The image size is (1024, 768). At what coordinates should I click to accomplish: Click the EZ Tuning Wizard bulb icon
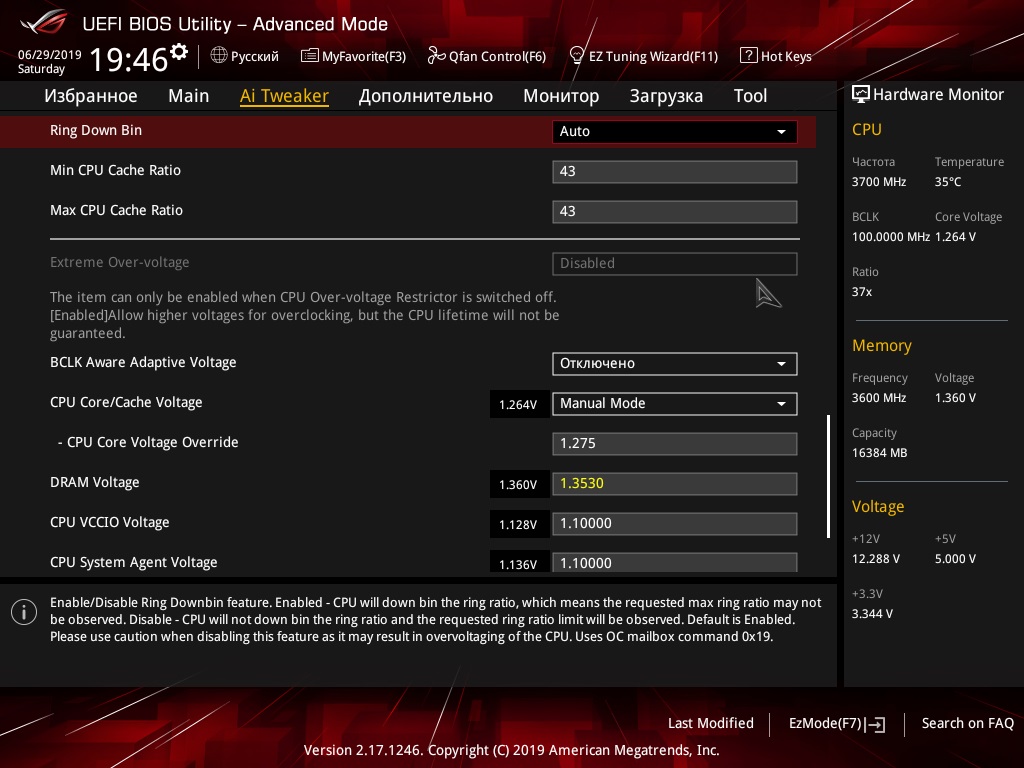pyautogui.click(x=576, y=56)
